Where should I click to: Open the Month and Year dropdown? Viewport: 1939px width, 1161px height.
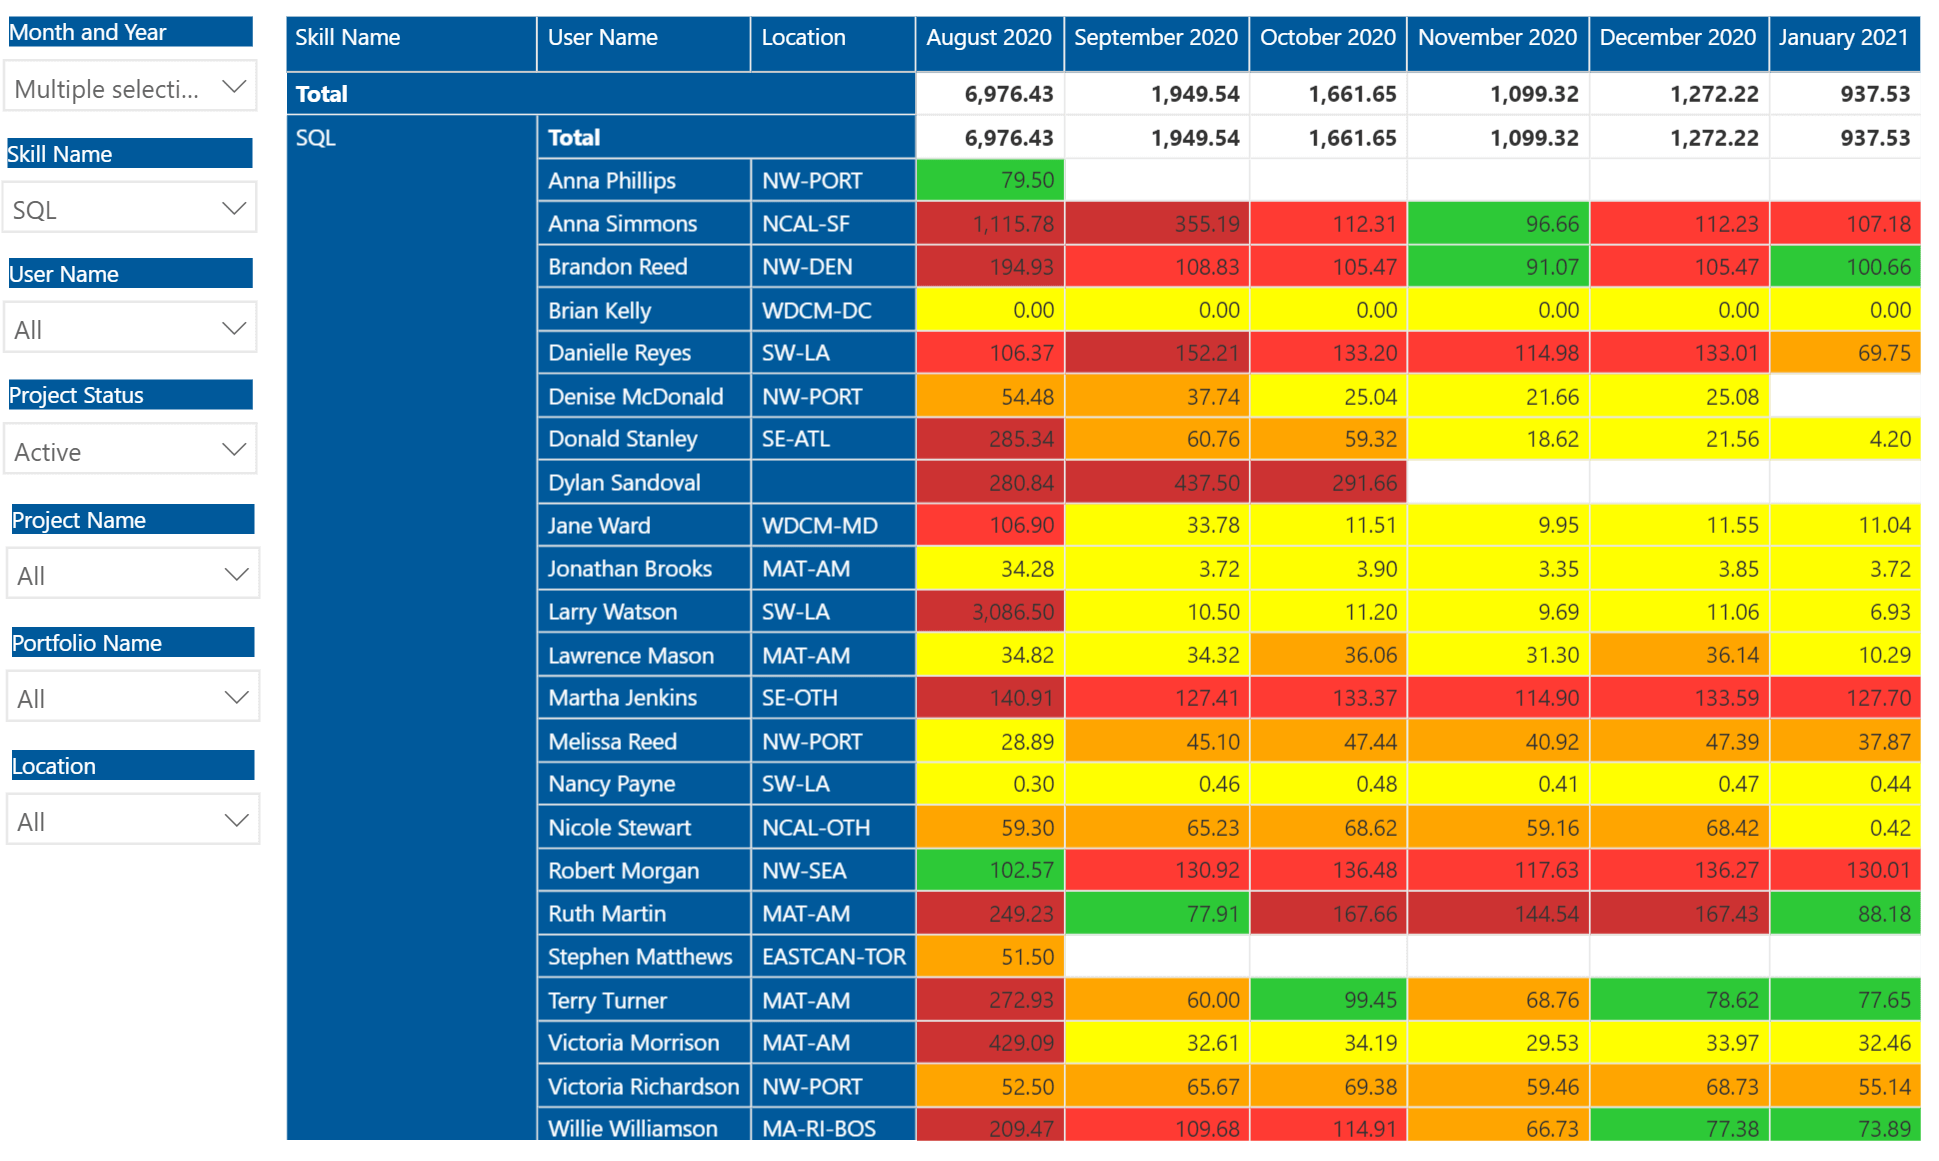(x=130, y=88)
